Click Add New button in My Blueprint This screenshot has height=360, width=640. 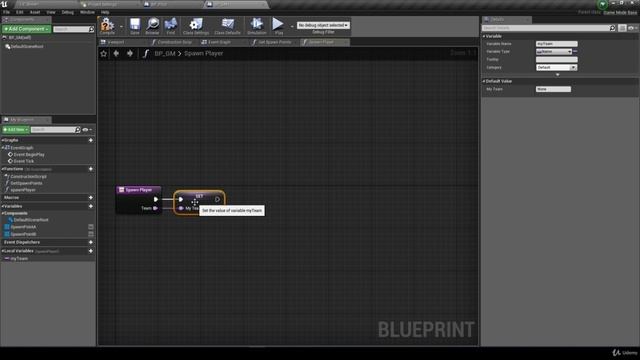click(16, 130)
